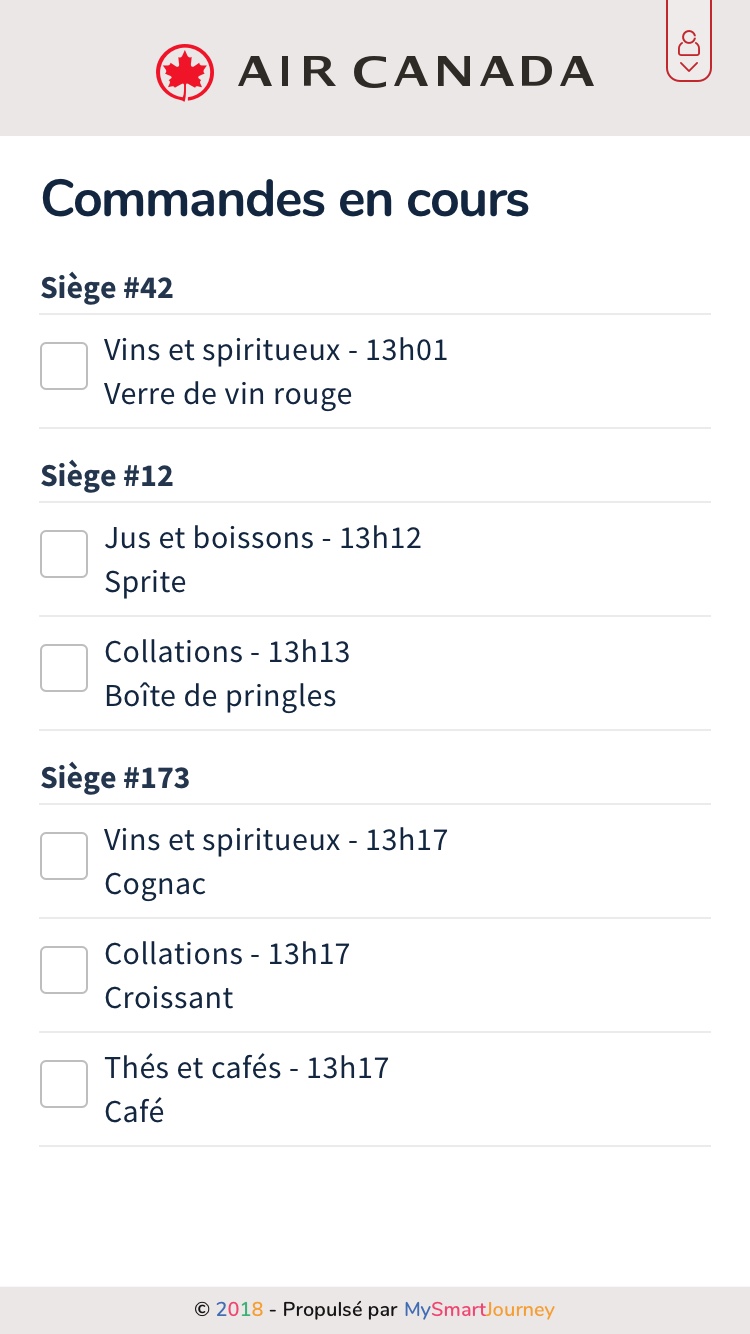Click the Commandes en cours page title
Image resolution: width=750 pixels, height=1334 pixels.
click(285, 199)
